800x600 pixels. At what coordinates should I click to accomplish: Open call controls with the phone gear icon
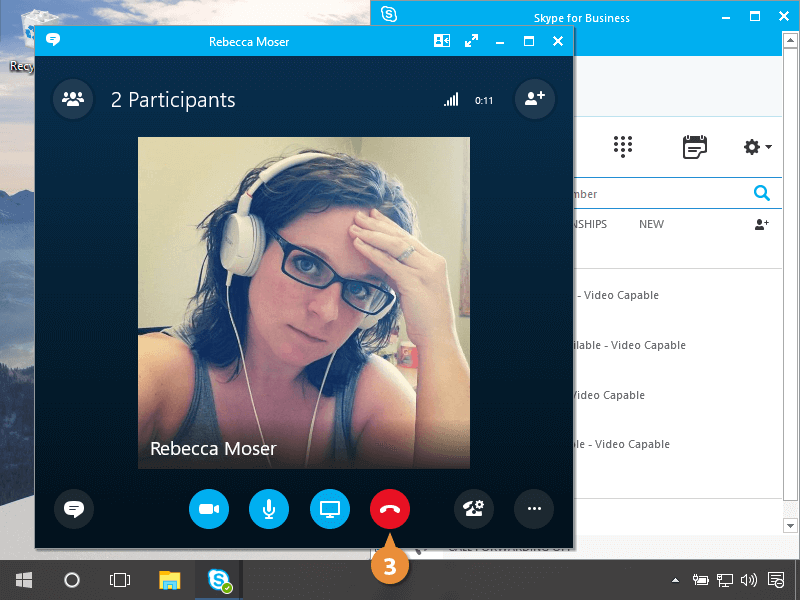click(474, 509)
